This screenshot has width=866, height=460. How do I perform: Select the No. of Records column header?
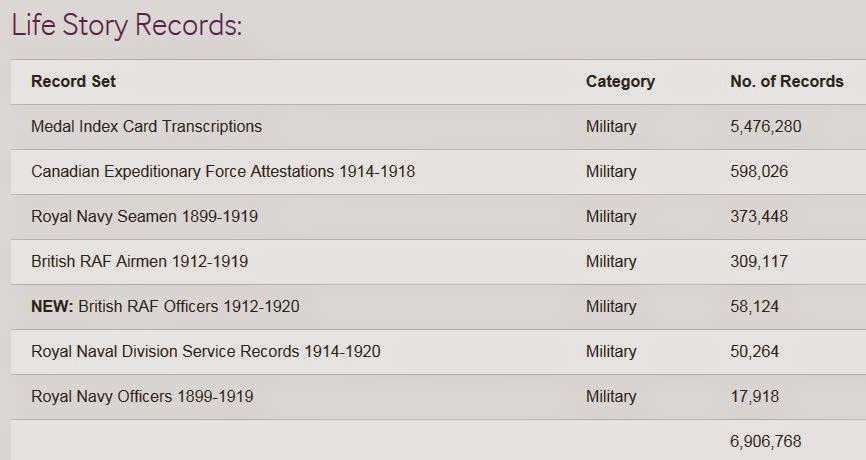click(x=786, y=82)
